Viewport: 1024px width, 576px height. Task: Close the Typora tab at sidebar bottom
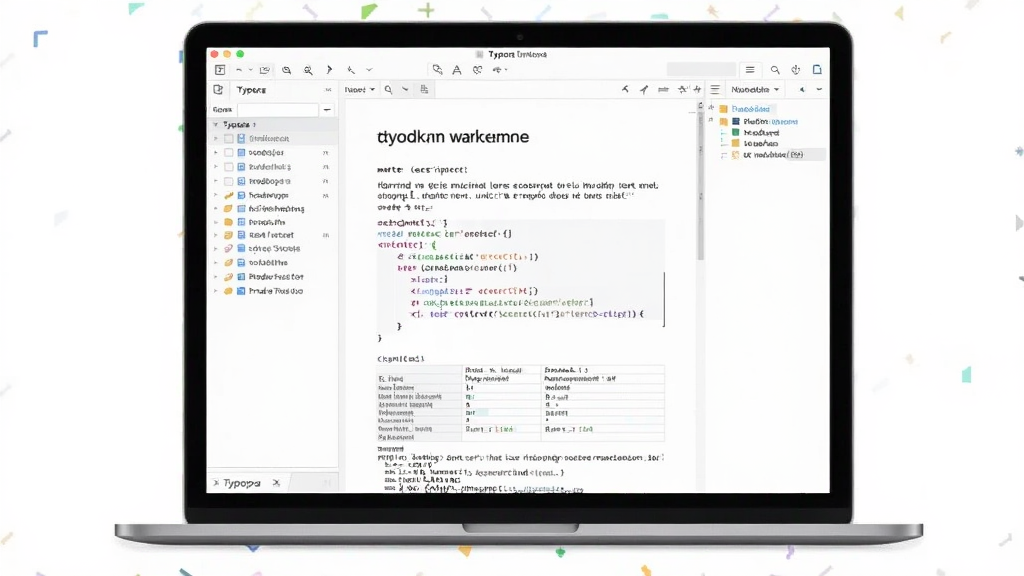coord(276,483)
